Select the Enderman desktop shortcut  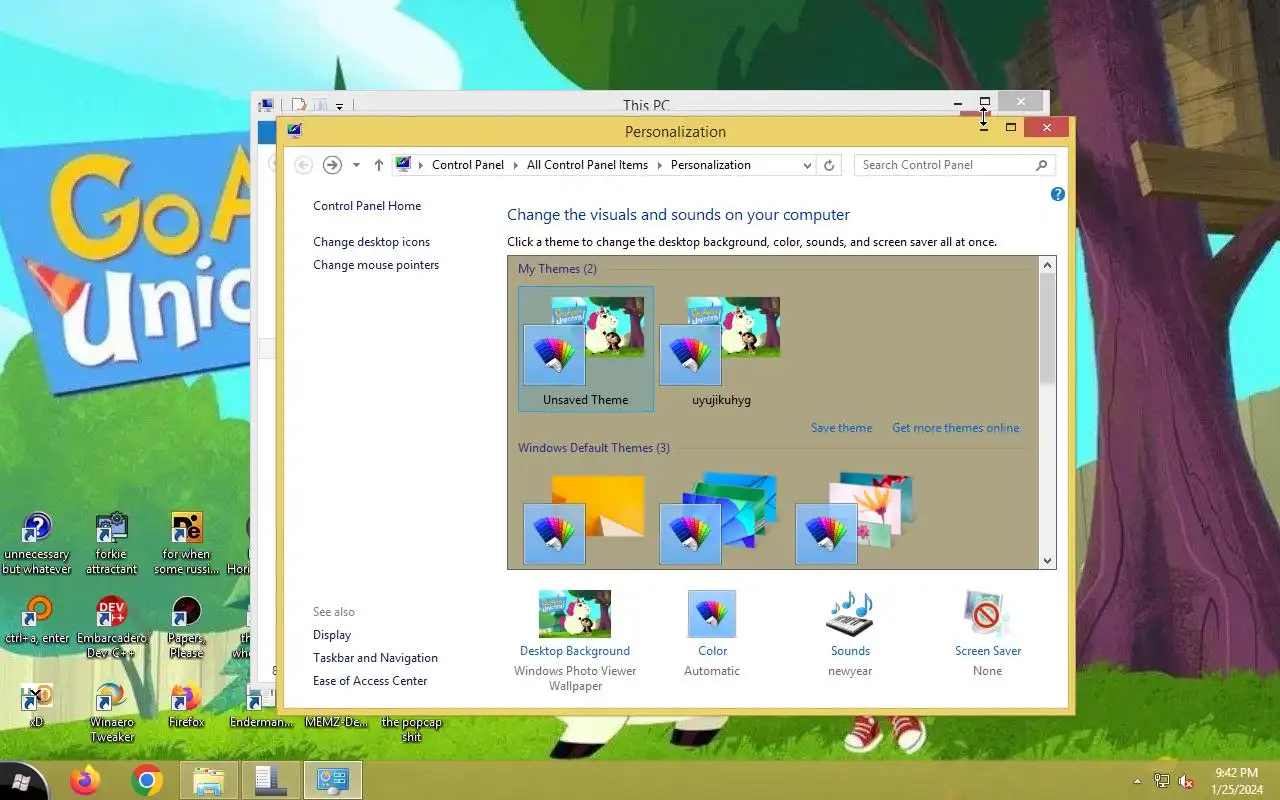[x=260, y=705]
